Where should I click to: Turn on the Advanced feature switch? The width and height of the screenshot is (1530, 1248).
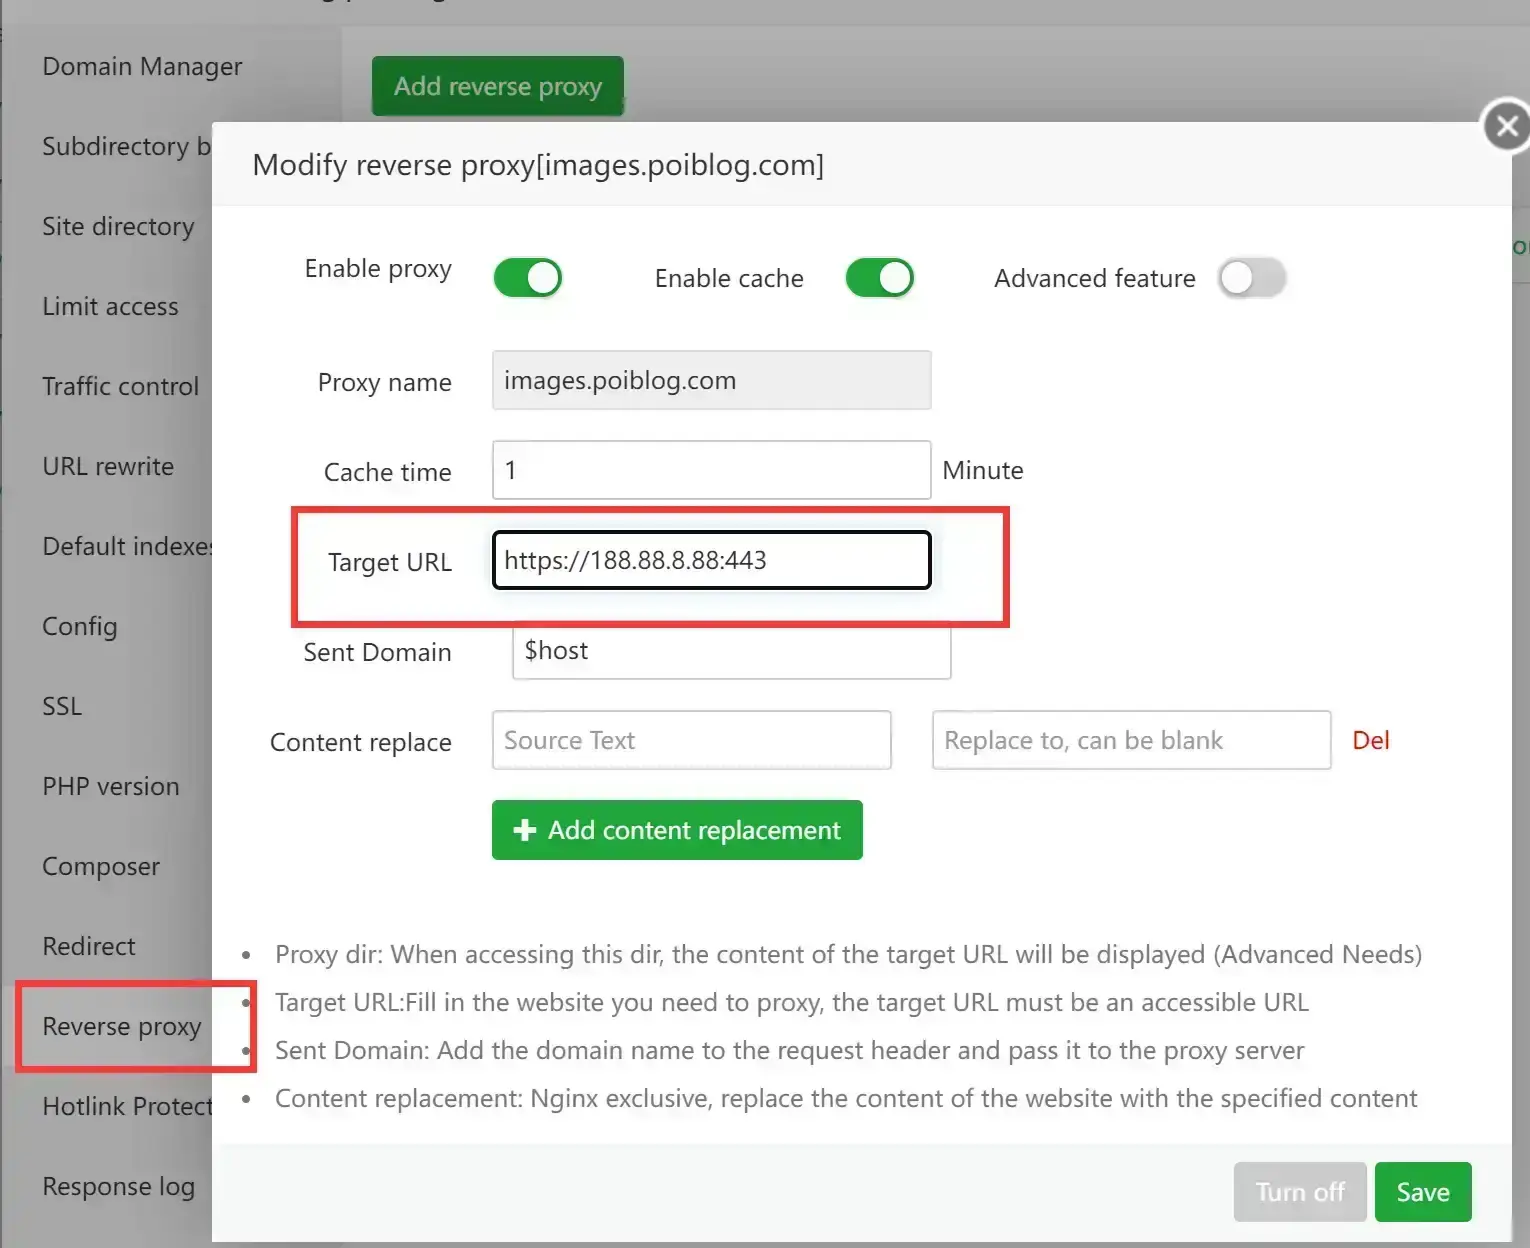pos(1251,278)
